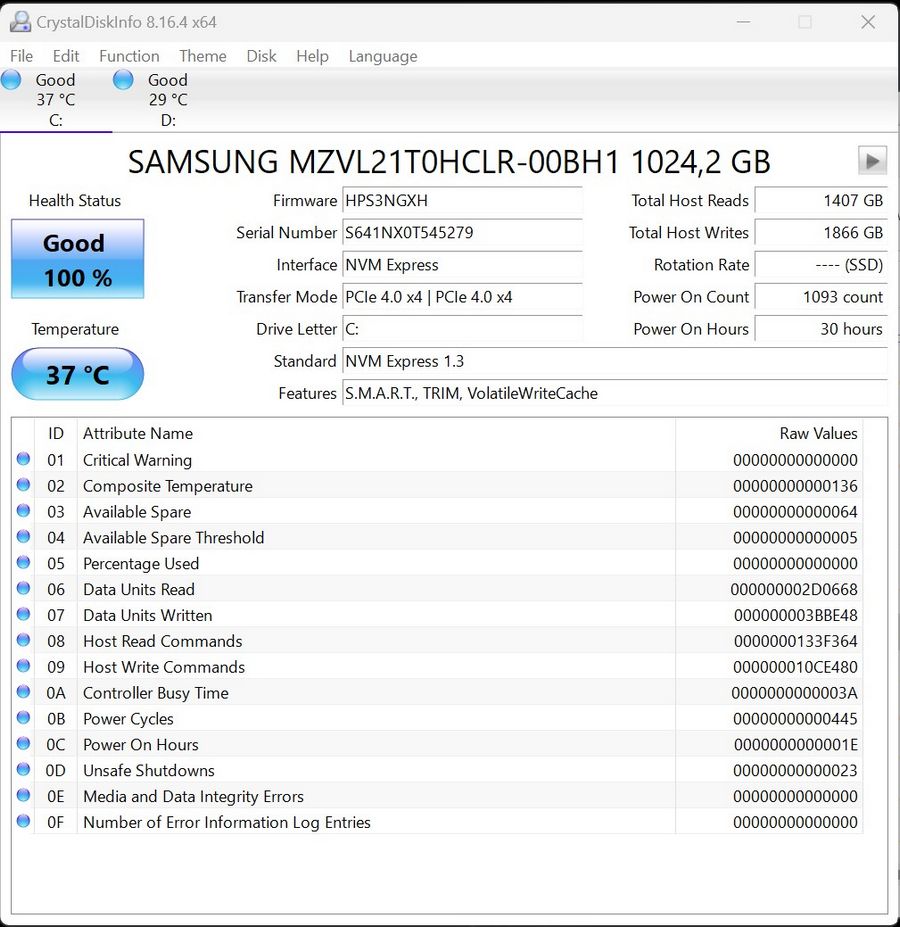Click the Total Host Writes value 1866 GB

pos(821,232)
